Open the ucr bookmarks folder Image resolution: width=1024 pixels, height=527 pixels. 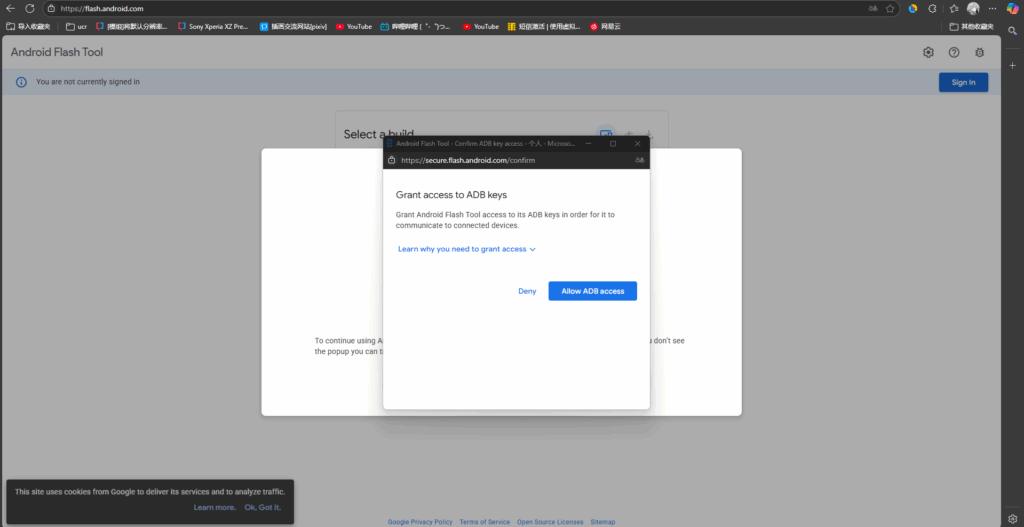(76, 27)
